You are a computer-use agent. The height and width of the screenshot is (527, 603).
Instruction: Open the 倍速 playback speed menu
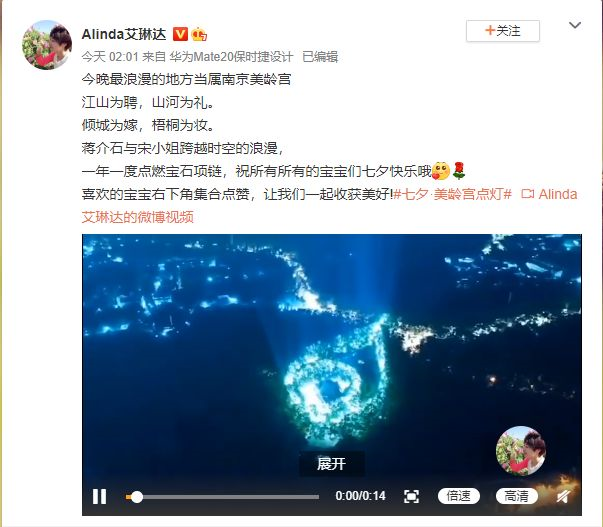click(x=458, y=496)
